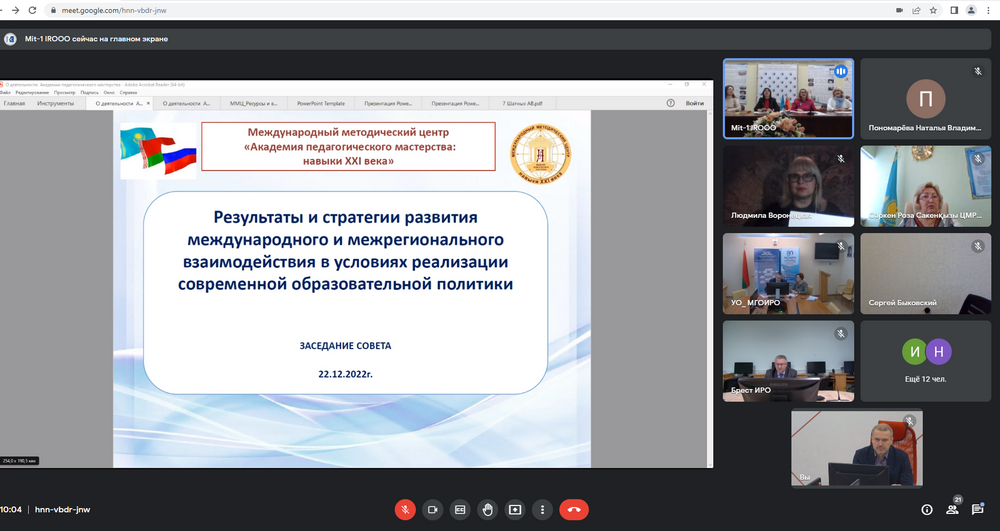Show the participants list icon
Screen dimensions: 1000x531
click(x=952, y=509)
